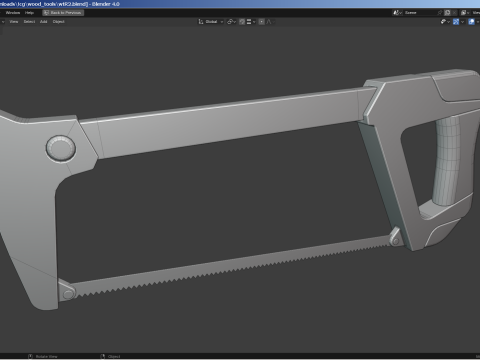480x360 pixels.
Task: Toggle the snapping magnet icon
Action: point(242,22)
